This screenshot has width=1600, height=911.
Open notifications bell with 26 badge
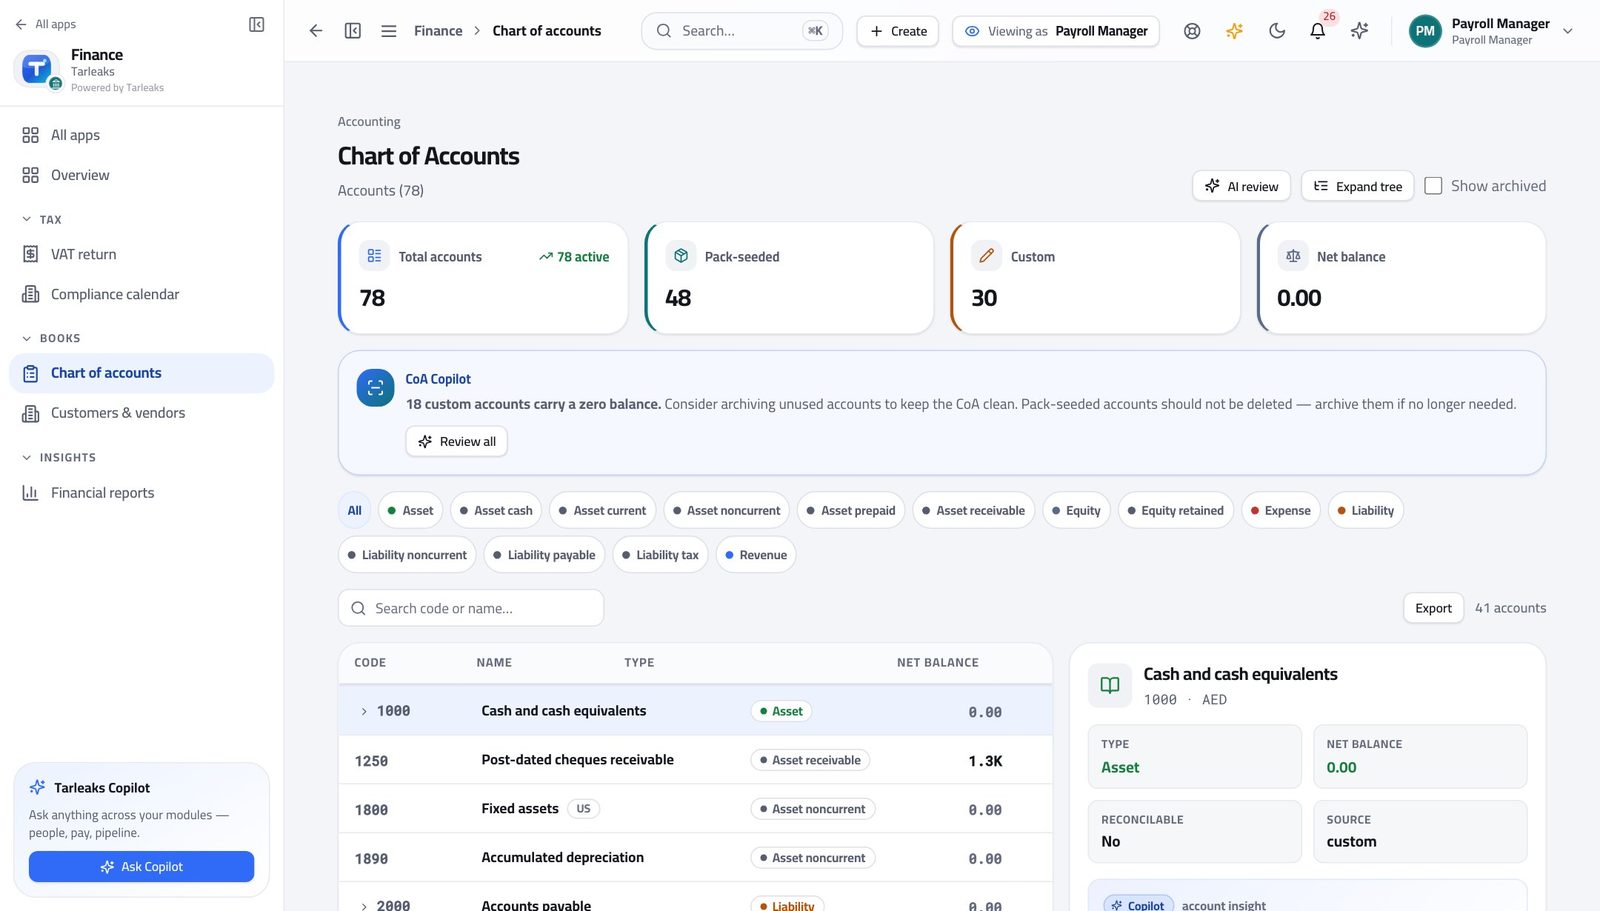1318,31
